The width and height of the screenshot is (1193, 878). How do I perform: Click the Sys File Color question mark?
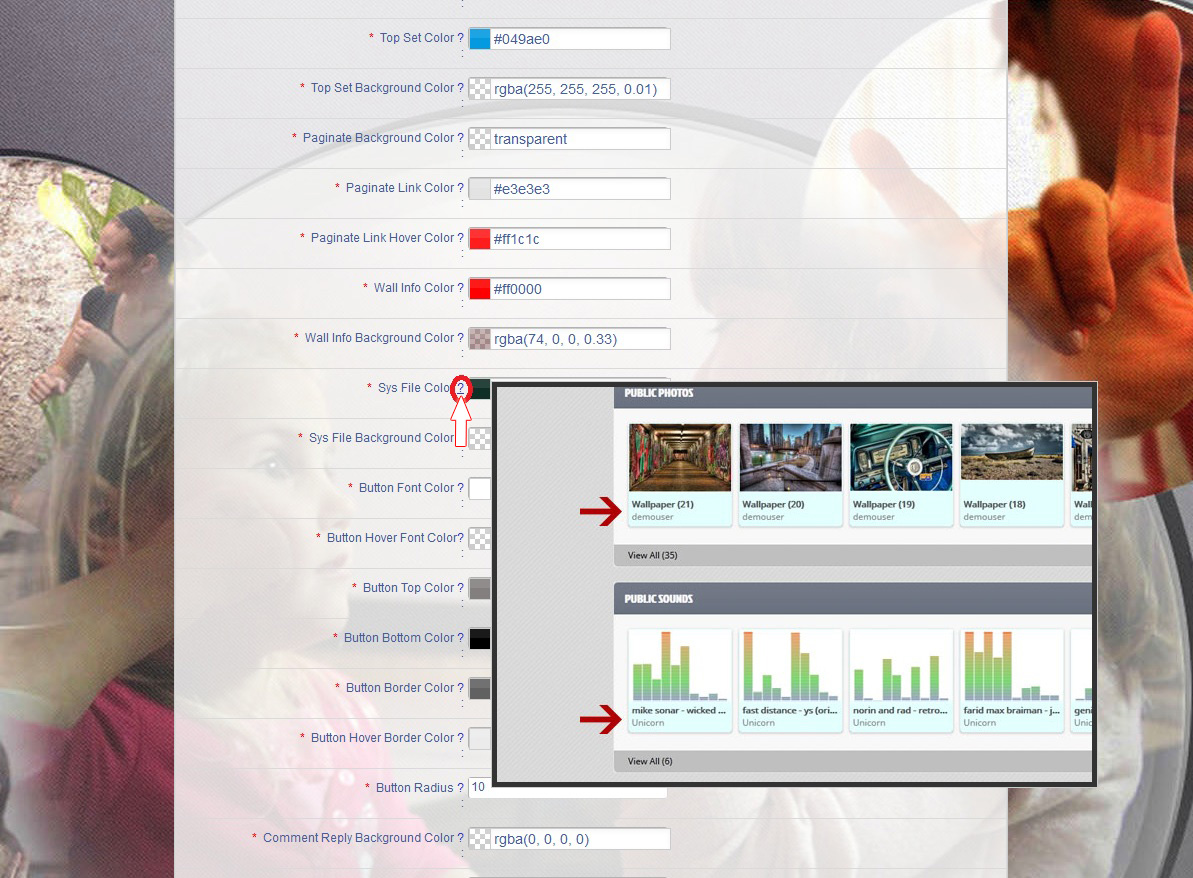[460, 388]
